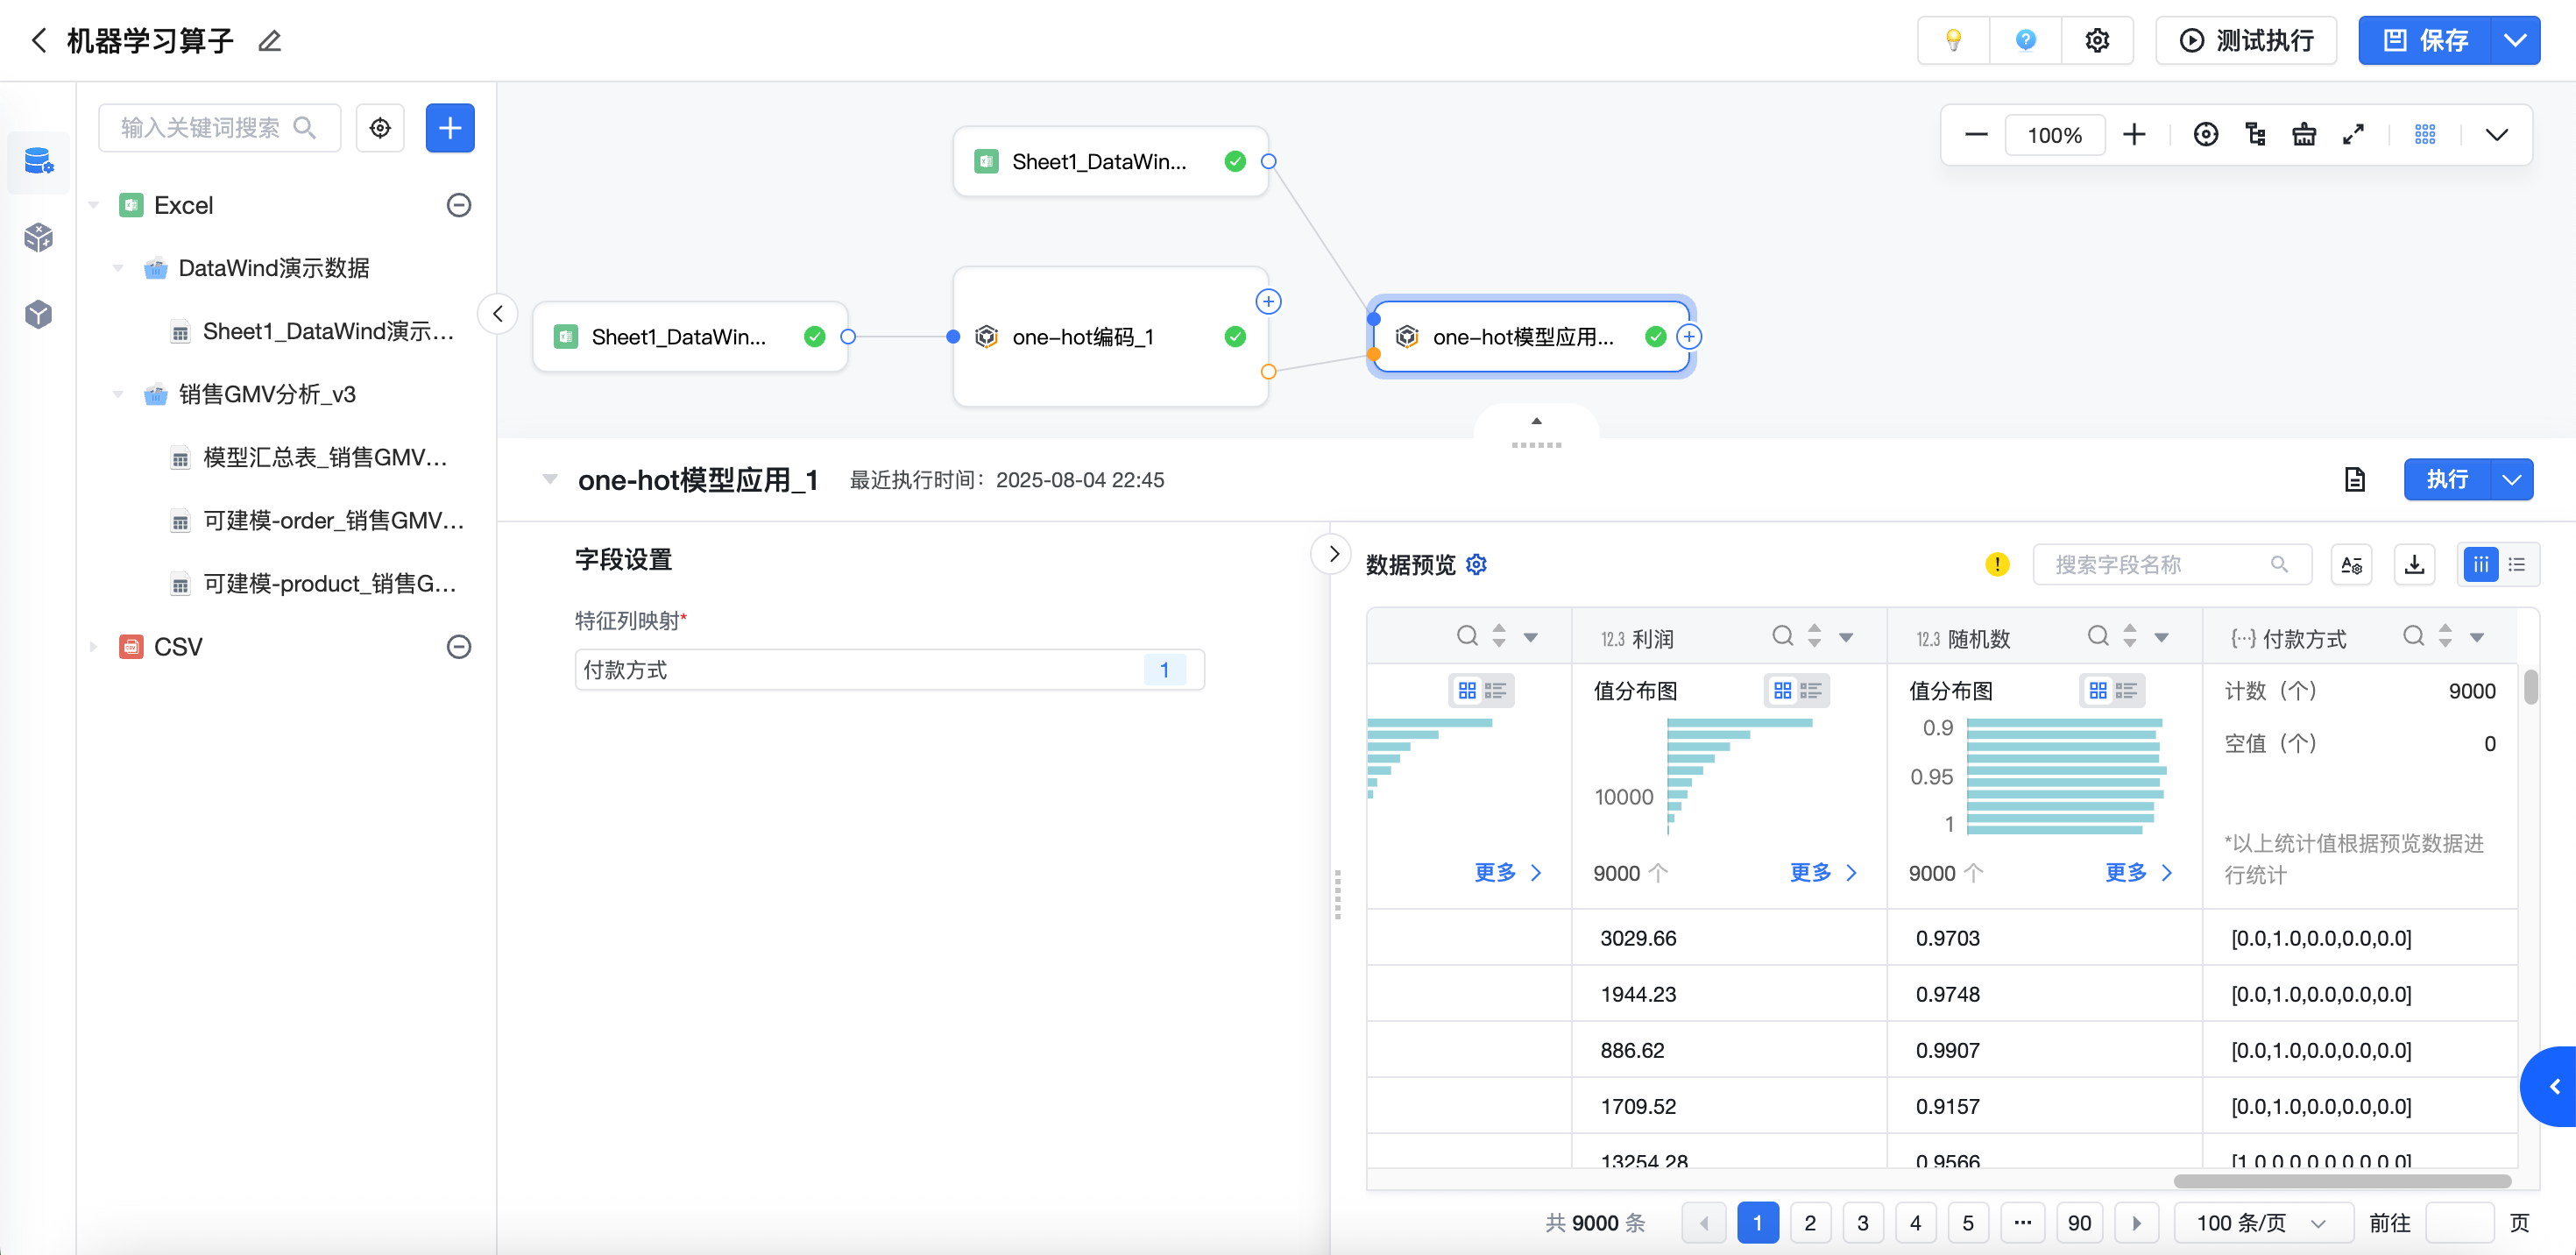Viewport: 2576px width, 1255px height.
Task: Open the settings gear in top bar
Action: click(2097, 40)
